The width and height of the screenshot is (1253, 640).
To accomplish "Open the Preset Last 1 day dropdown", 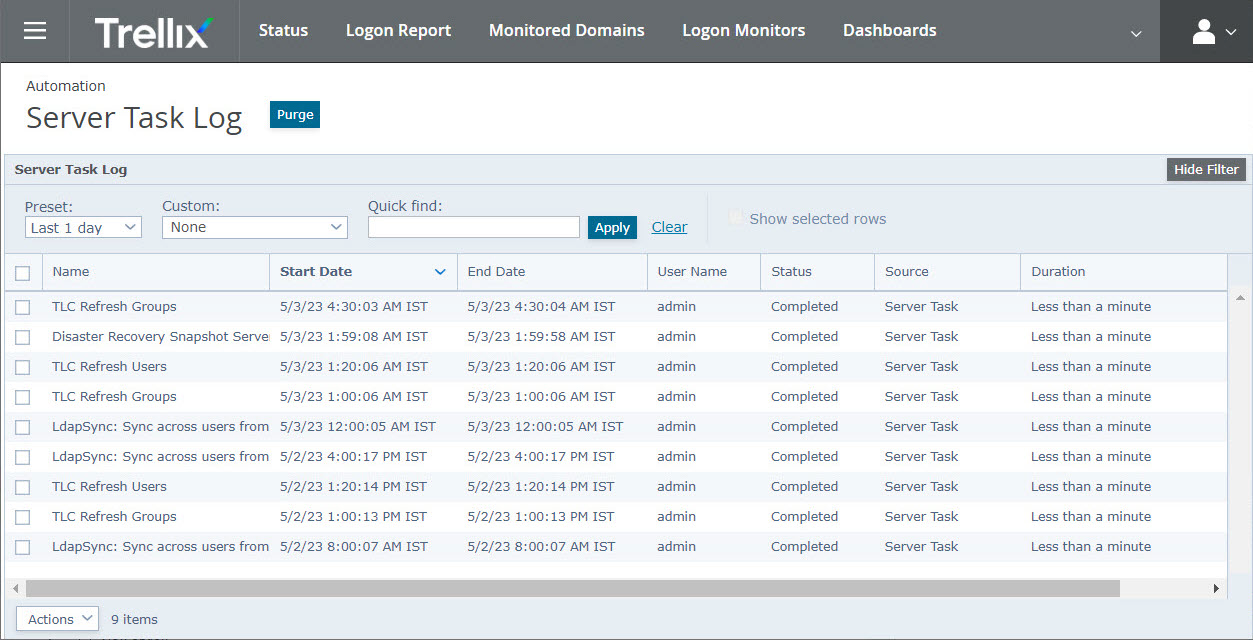I will (83, 228).
